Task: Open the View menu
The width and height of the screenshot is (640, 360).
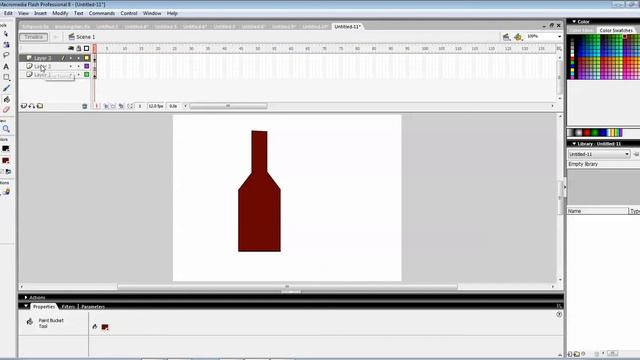Action: pos(23,13)
